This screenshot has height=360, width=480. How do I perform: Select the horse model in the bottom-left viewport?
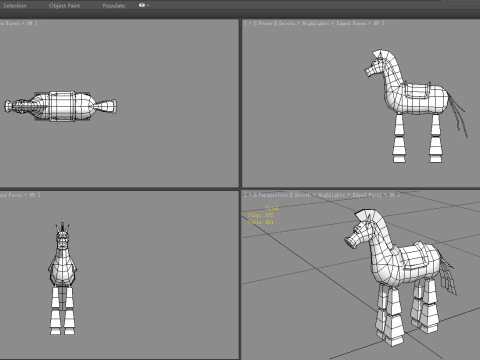pyautogui.click(x=63, y=278)
